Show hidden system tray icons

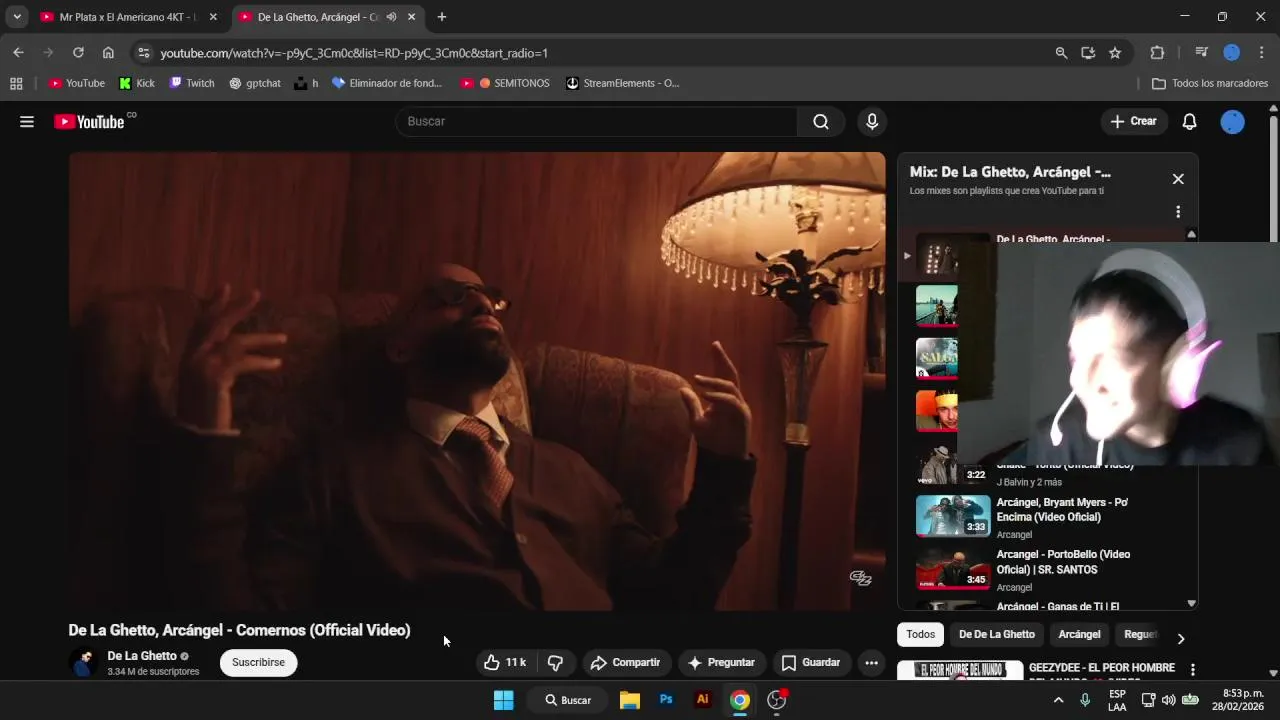(x=1058, y=700)
